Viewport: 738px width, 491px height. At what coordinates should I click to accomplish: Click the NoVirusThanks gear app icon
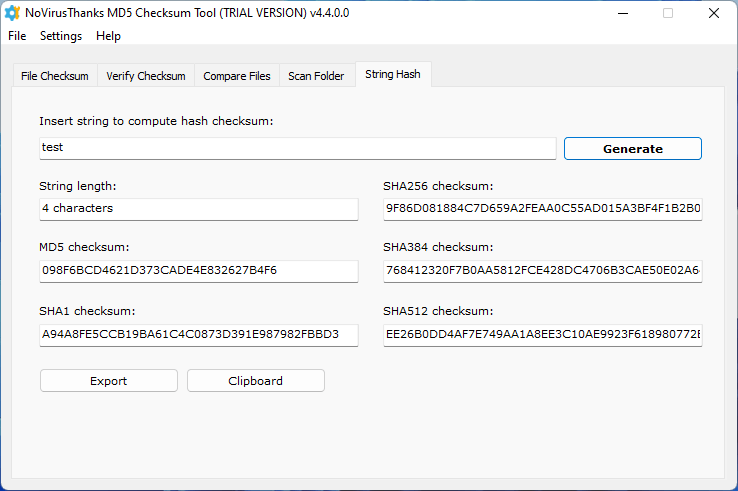pos(12,13)
